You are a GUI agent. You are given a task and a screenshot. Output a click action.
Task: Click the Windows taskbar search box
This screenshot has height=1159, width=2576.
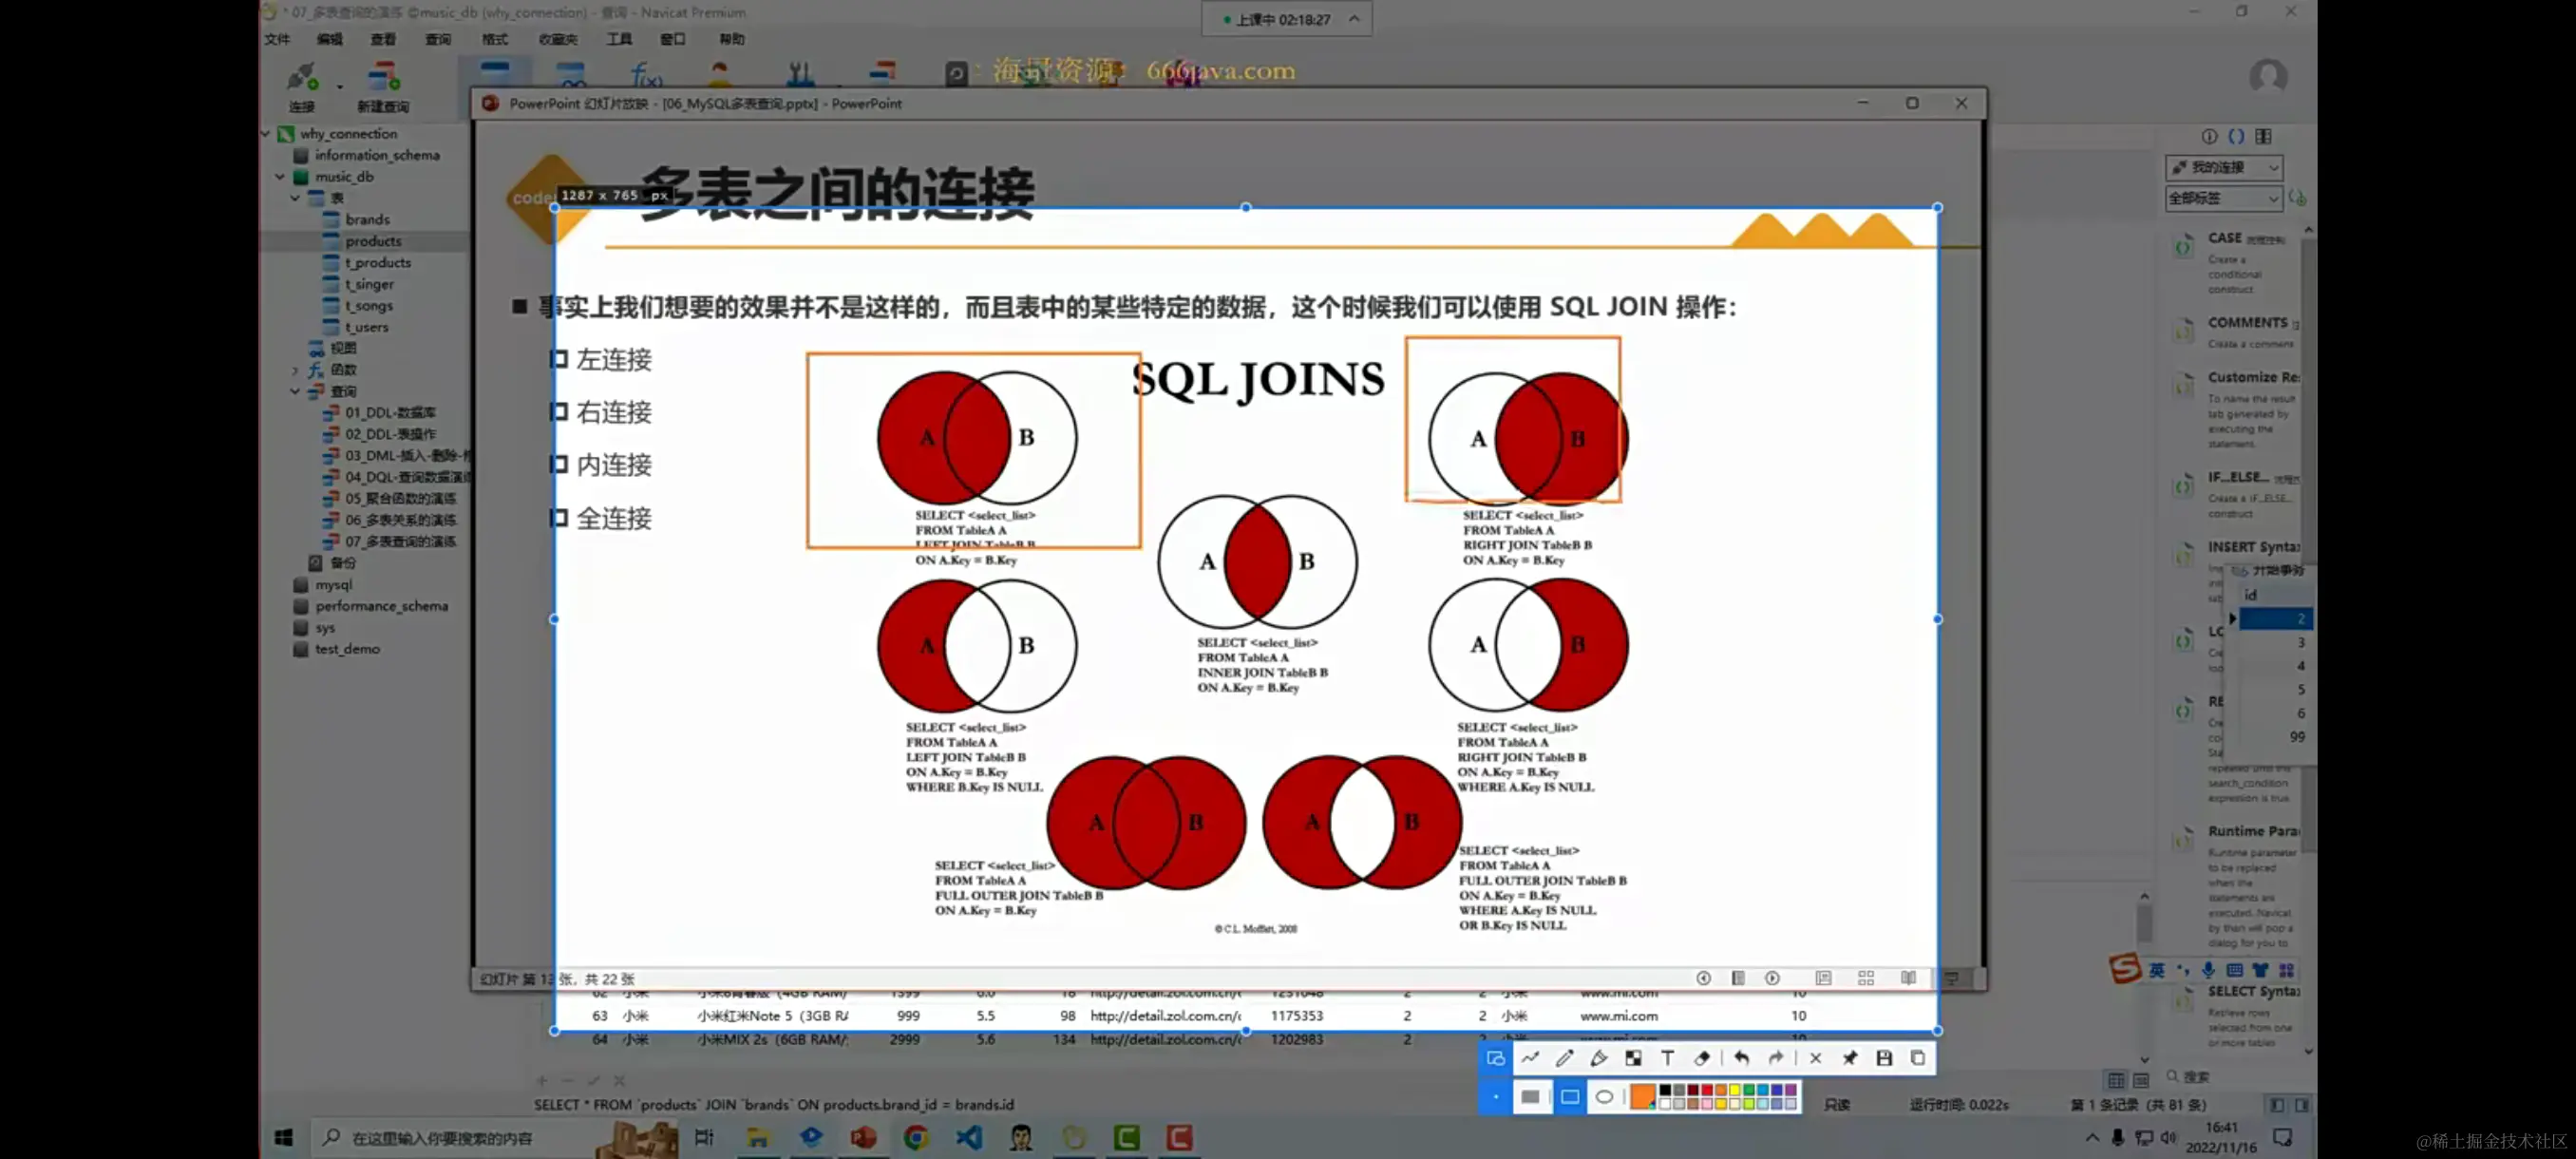pos(442,1137)
